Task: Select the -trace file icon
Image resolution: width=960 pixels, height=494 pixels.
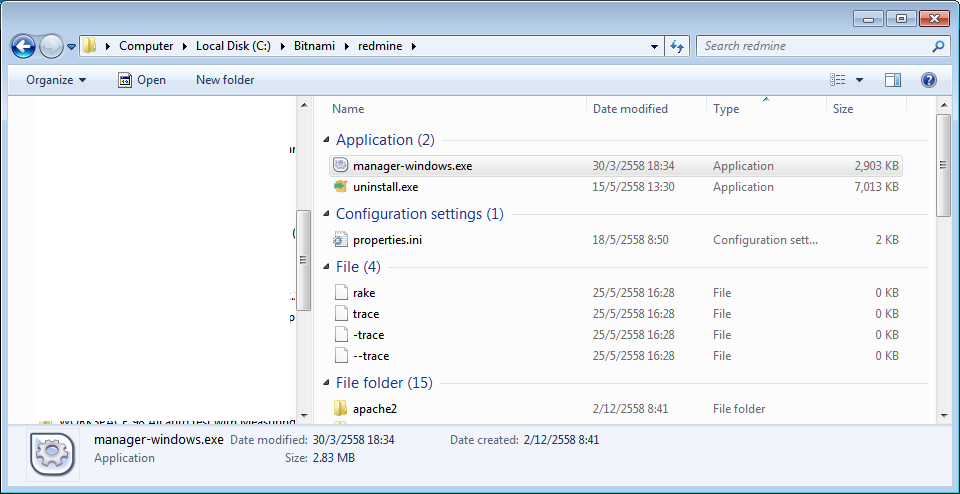Action: 341,335
